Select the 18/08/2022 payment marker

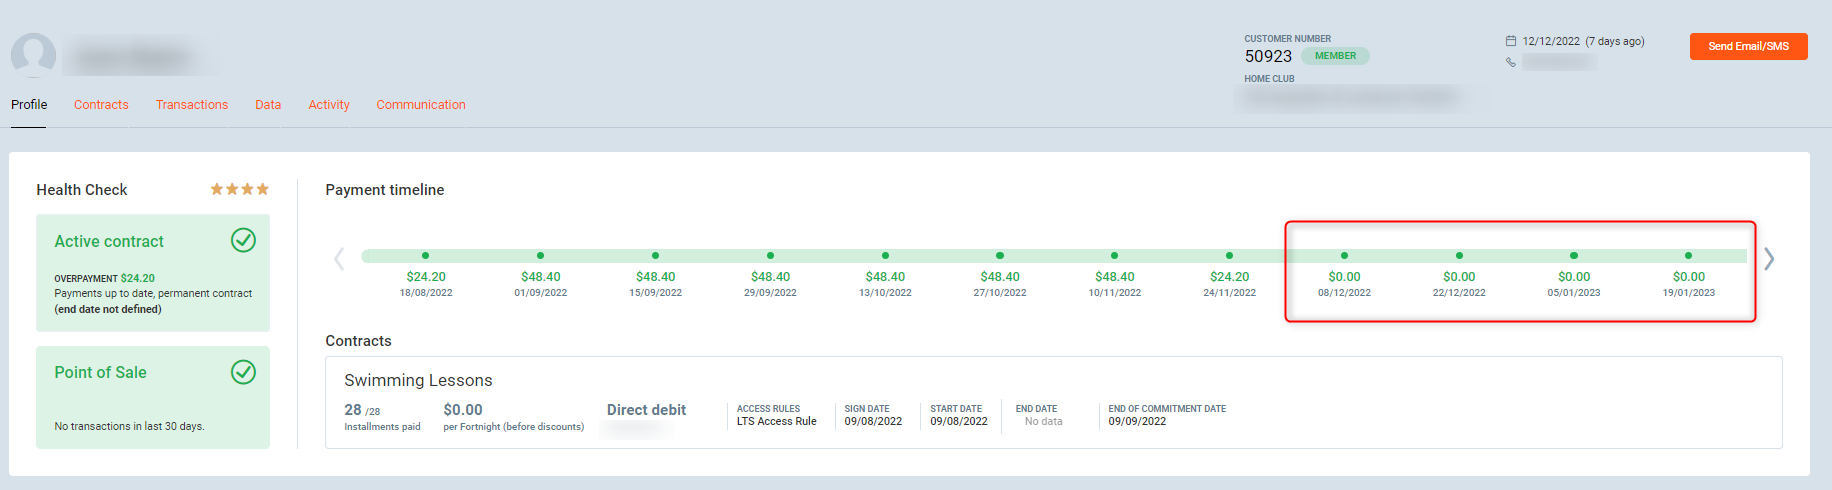click(x=426, y=256)
